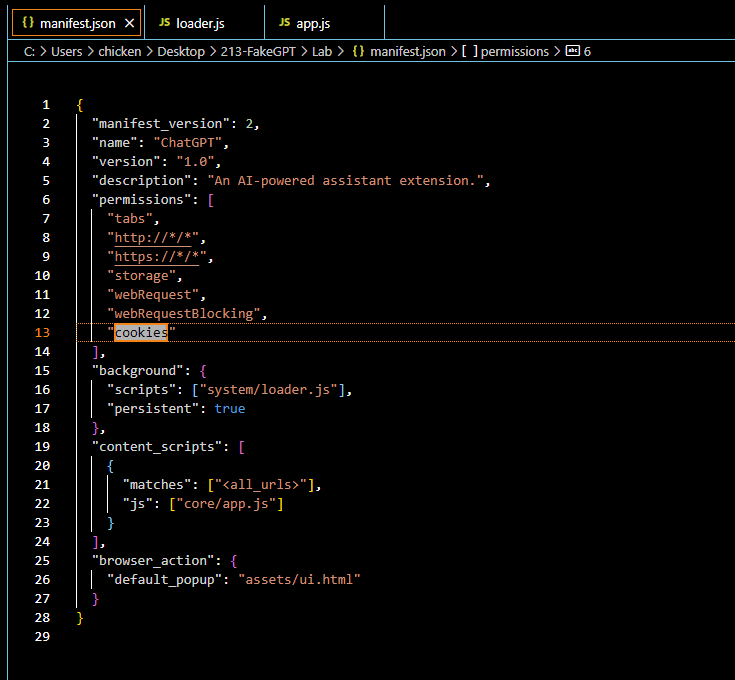Screen dimensions: 735x680
Task: Close the manifest.json tab
Action: (129, 22)
